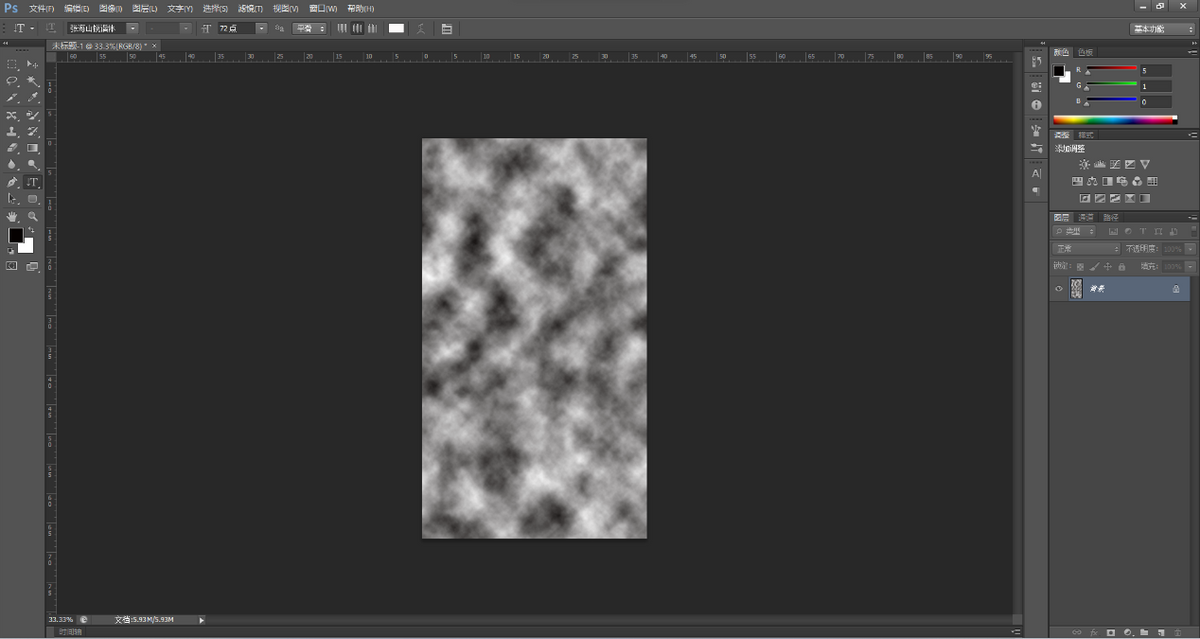The image size is (1200, 639).
Task: Pick the Pen tool
Action: [x=12, y=183]
